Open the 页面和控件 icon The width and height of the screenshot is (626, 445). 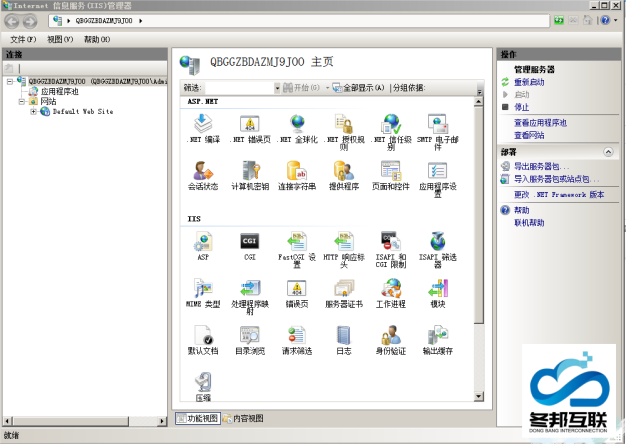click(391, 175)
